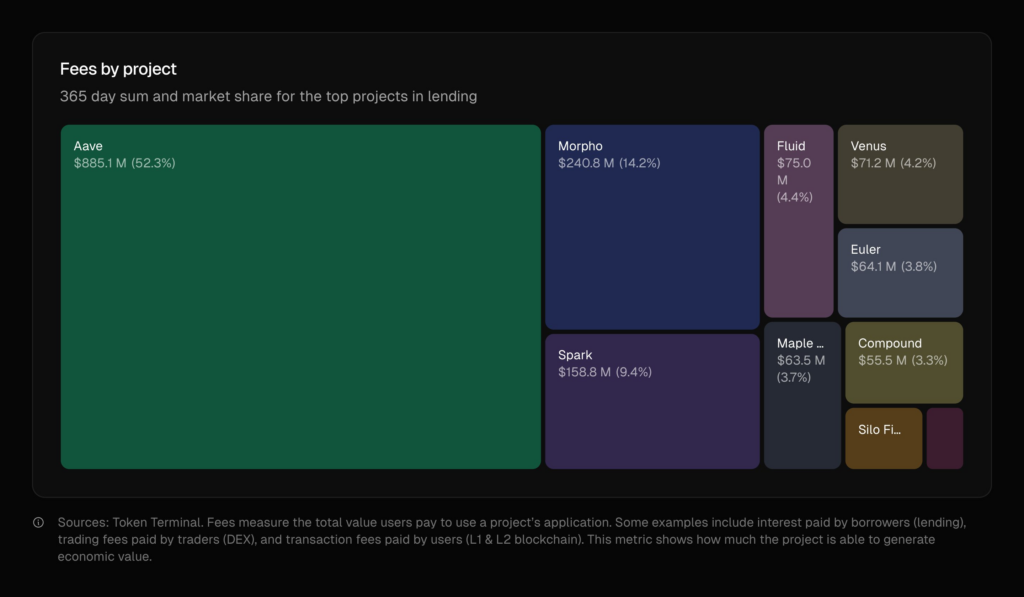Click the Aave label text
The image size is (1024, 597).
pos(88,145)
